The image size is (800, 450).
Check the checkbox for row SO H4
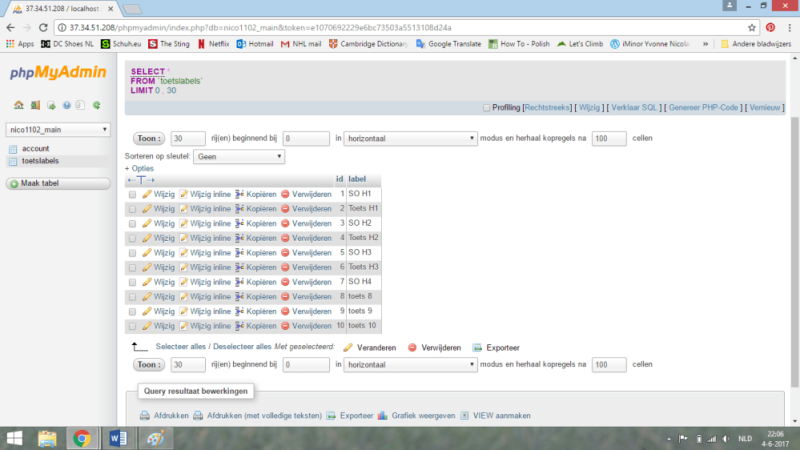coord(133,282)
